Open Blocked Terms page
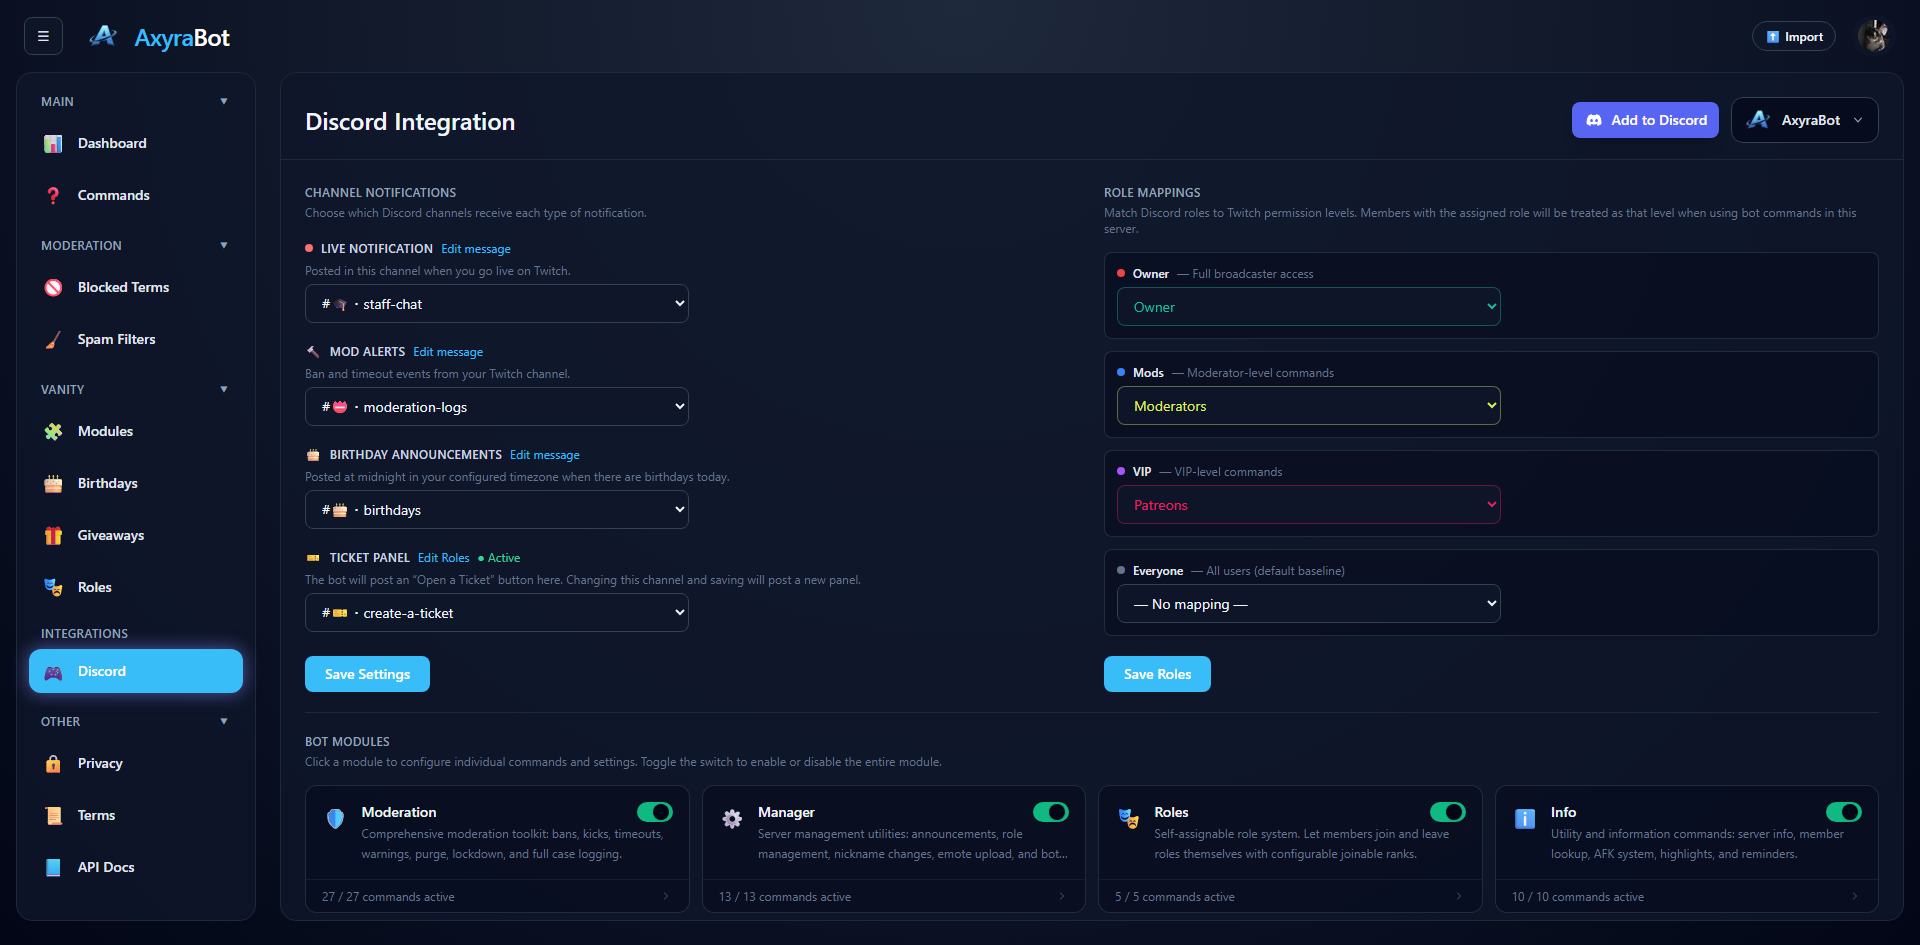Screen dimensions: 1920x945 [136, 287]
